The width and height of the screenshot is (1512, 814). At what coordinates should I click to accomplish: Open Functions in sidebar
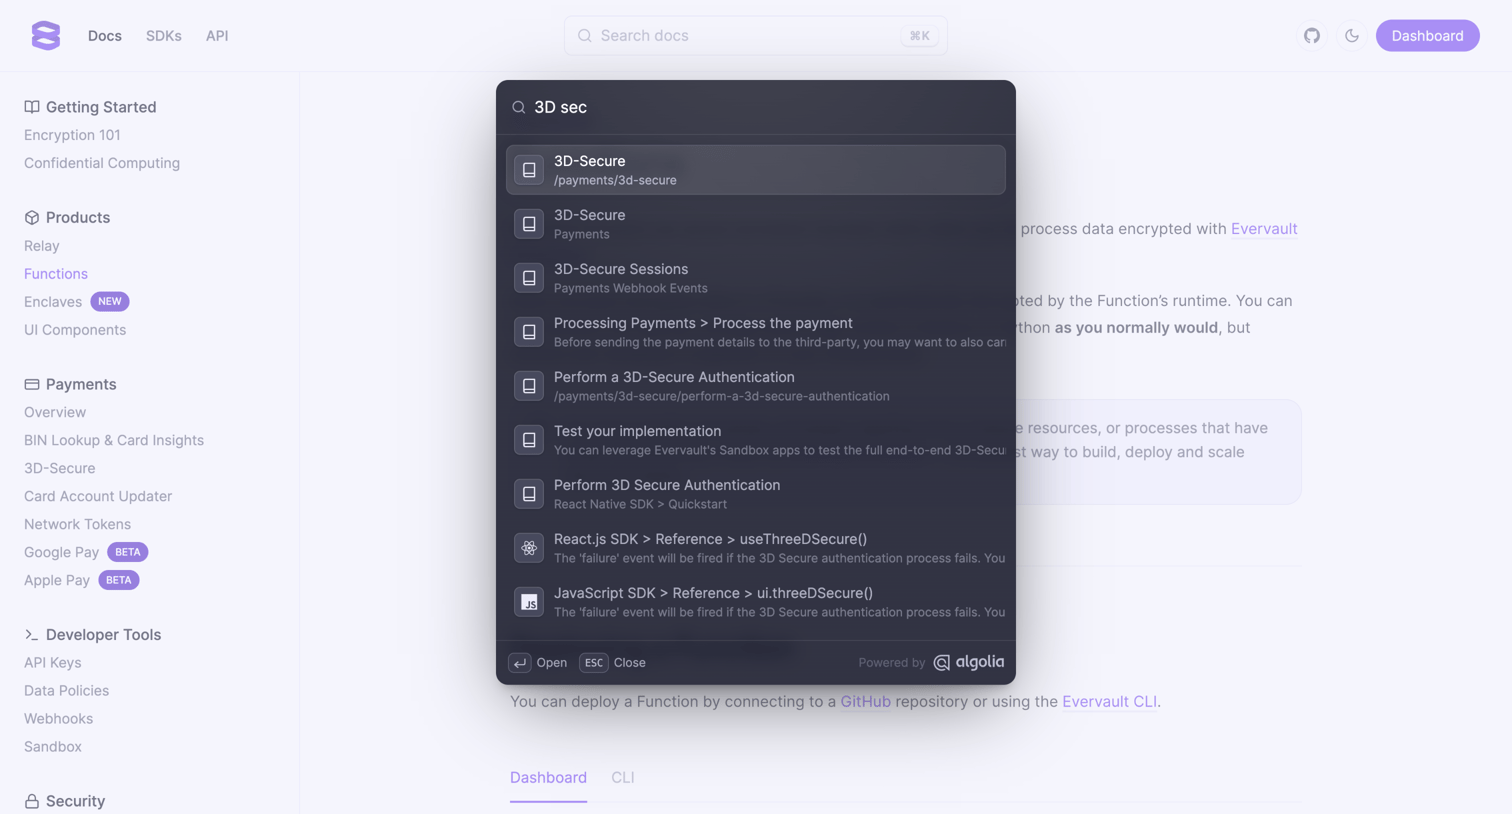[56, 274]
